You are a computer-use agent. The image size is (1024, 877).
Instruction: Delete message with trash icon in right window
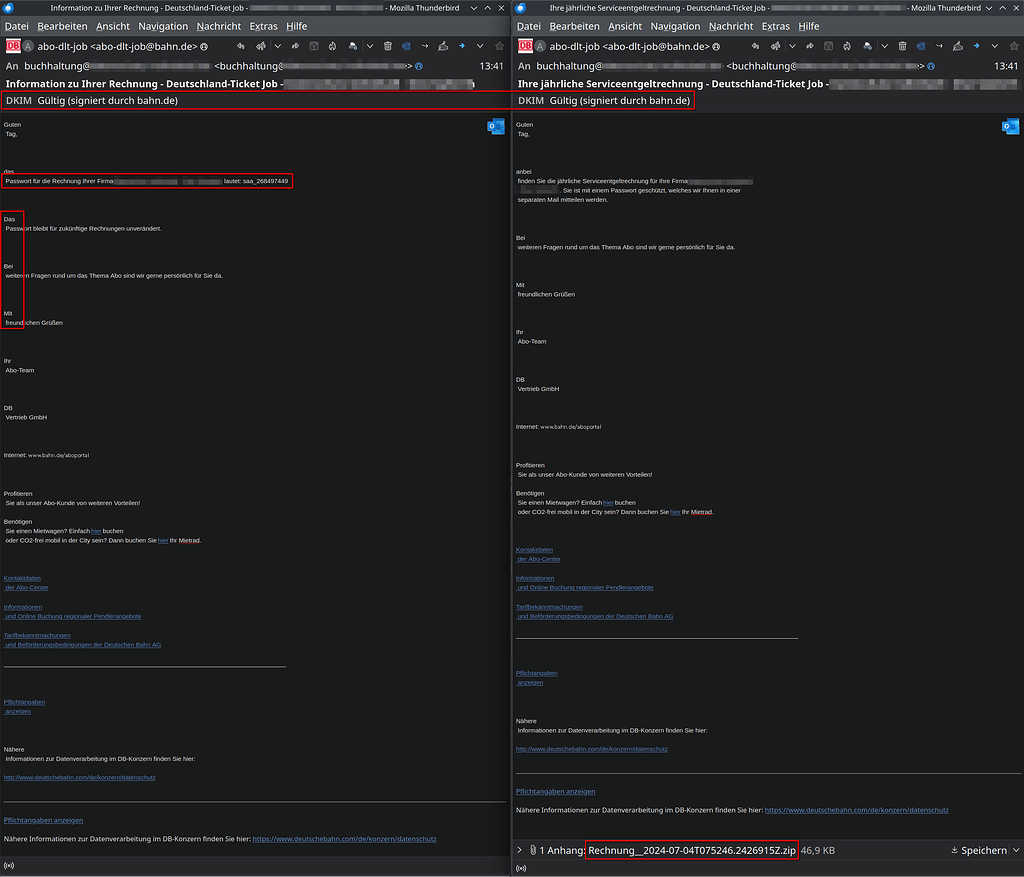point(902,46)
